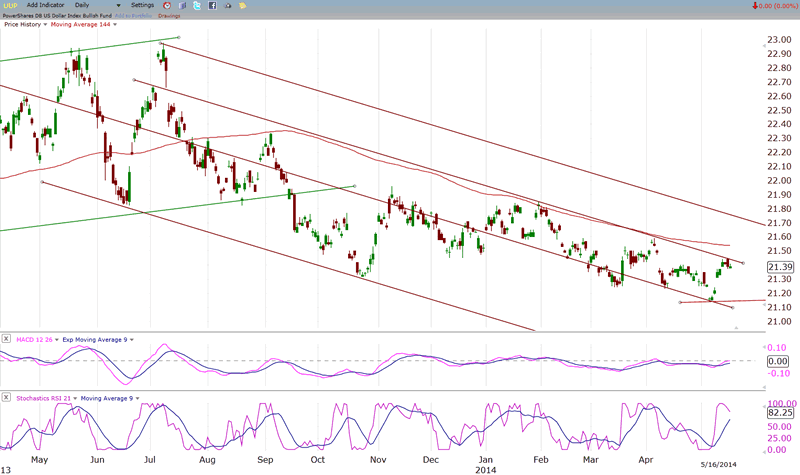Share chart via Facebook icon
The image size is (800, 475).
212,6
